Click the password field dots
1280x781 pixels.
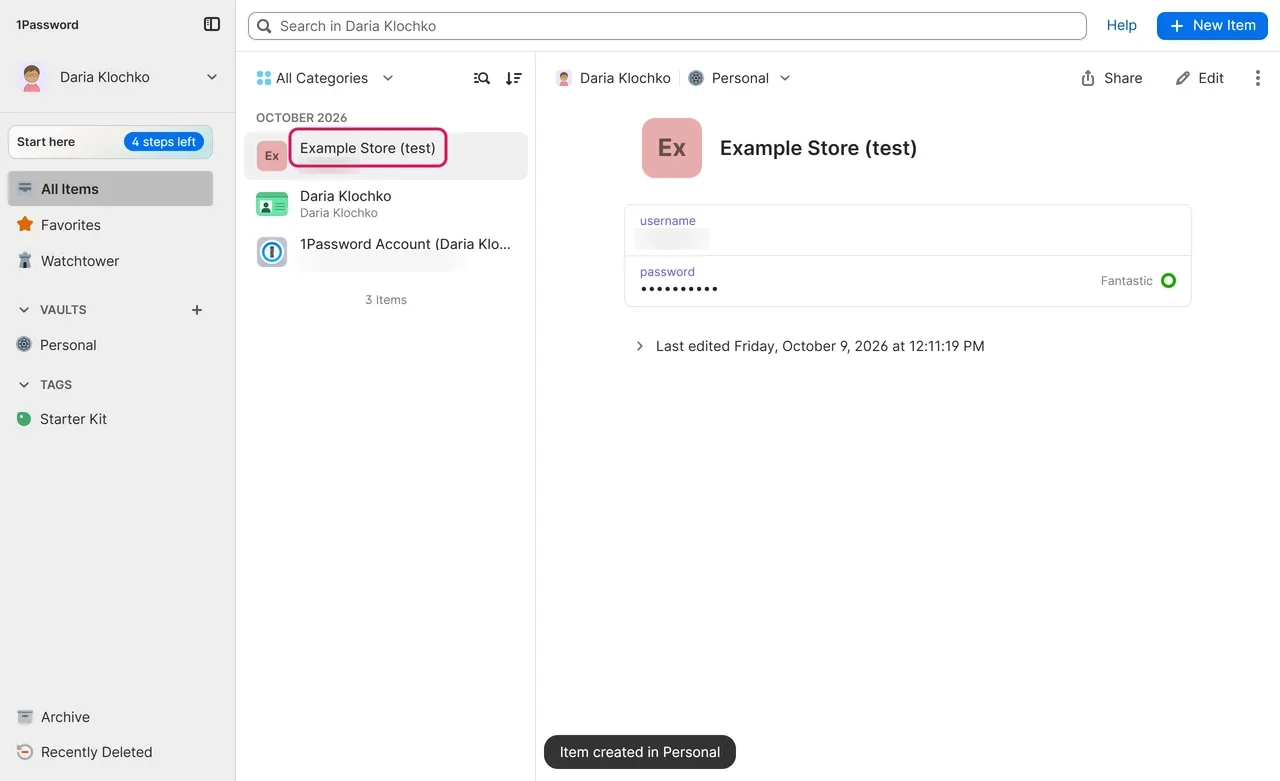pyautogui.click(x=679, y=289)
